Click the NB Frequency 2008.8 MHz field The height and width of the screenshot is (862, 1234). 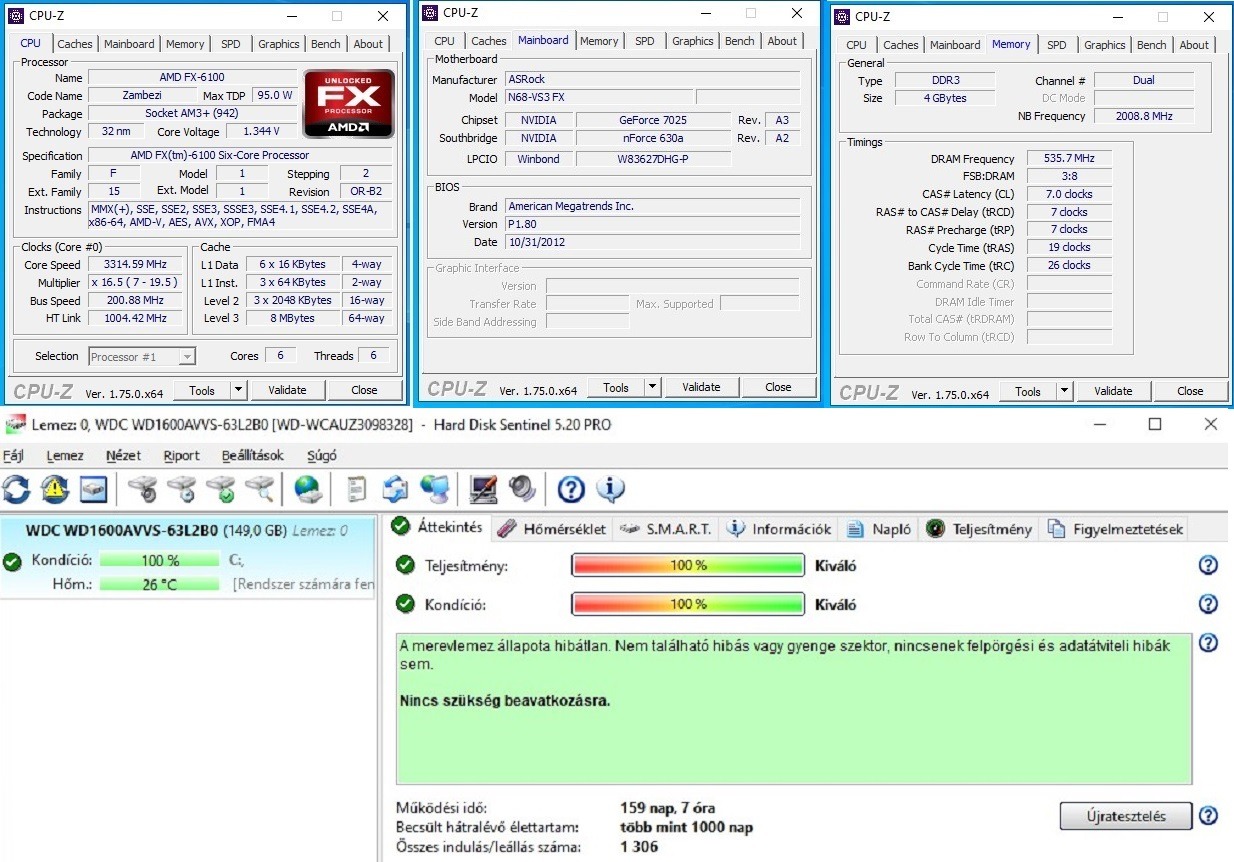pyautogui.click(x=1144, y=116)
